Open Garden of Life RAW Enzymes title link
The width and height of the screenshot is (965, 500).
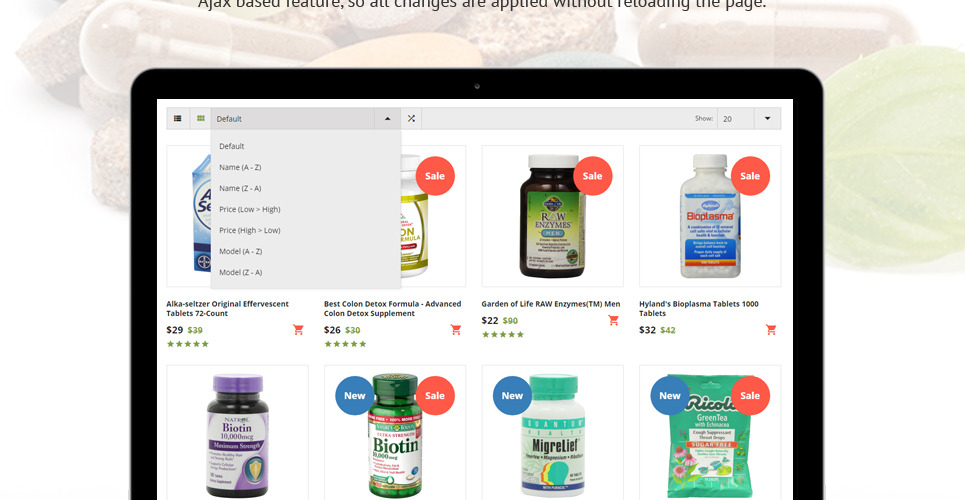(x=551, y=304)
